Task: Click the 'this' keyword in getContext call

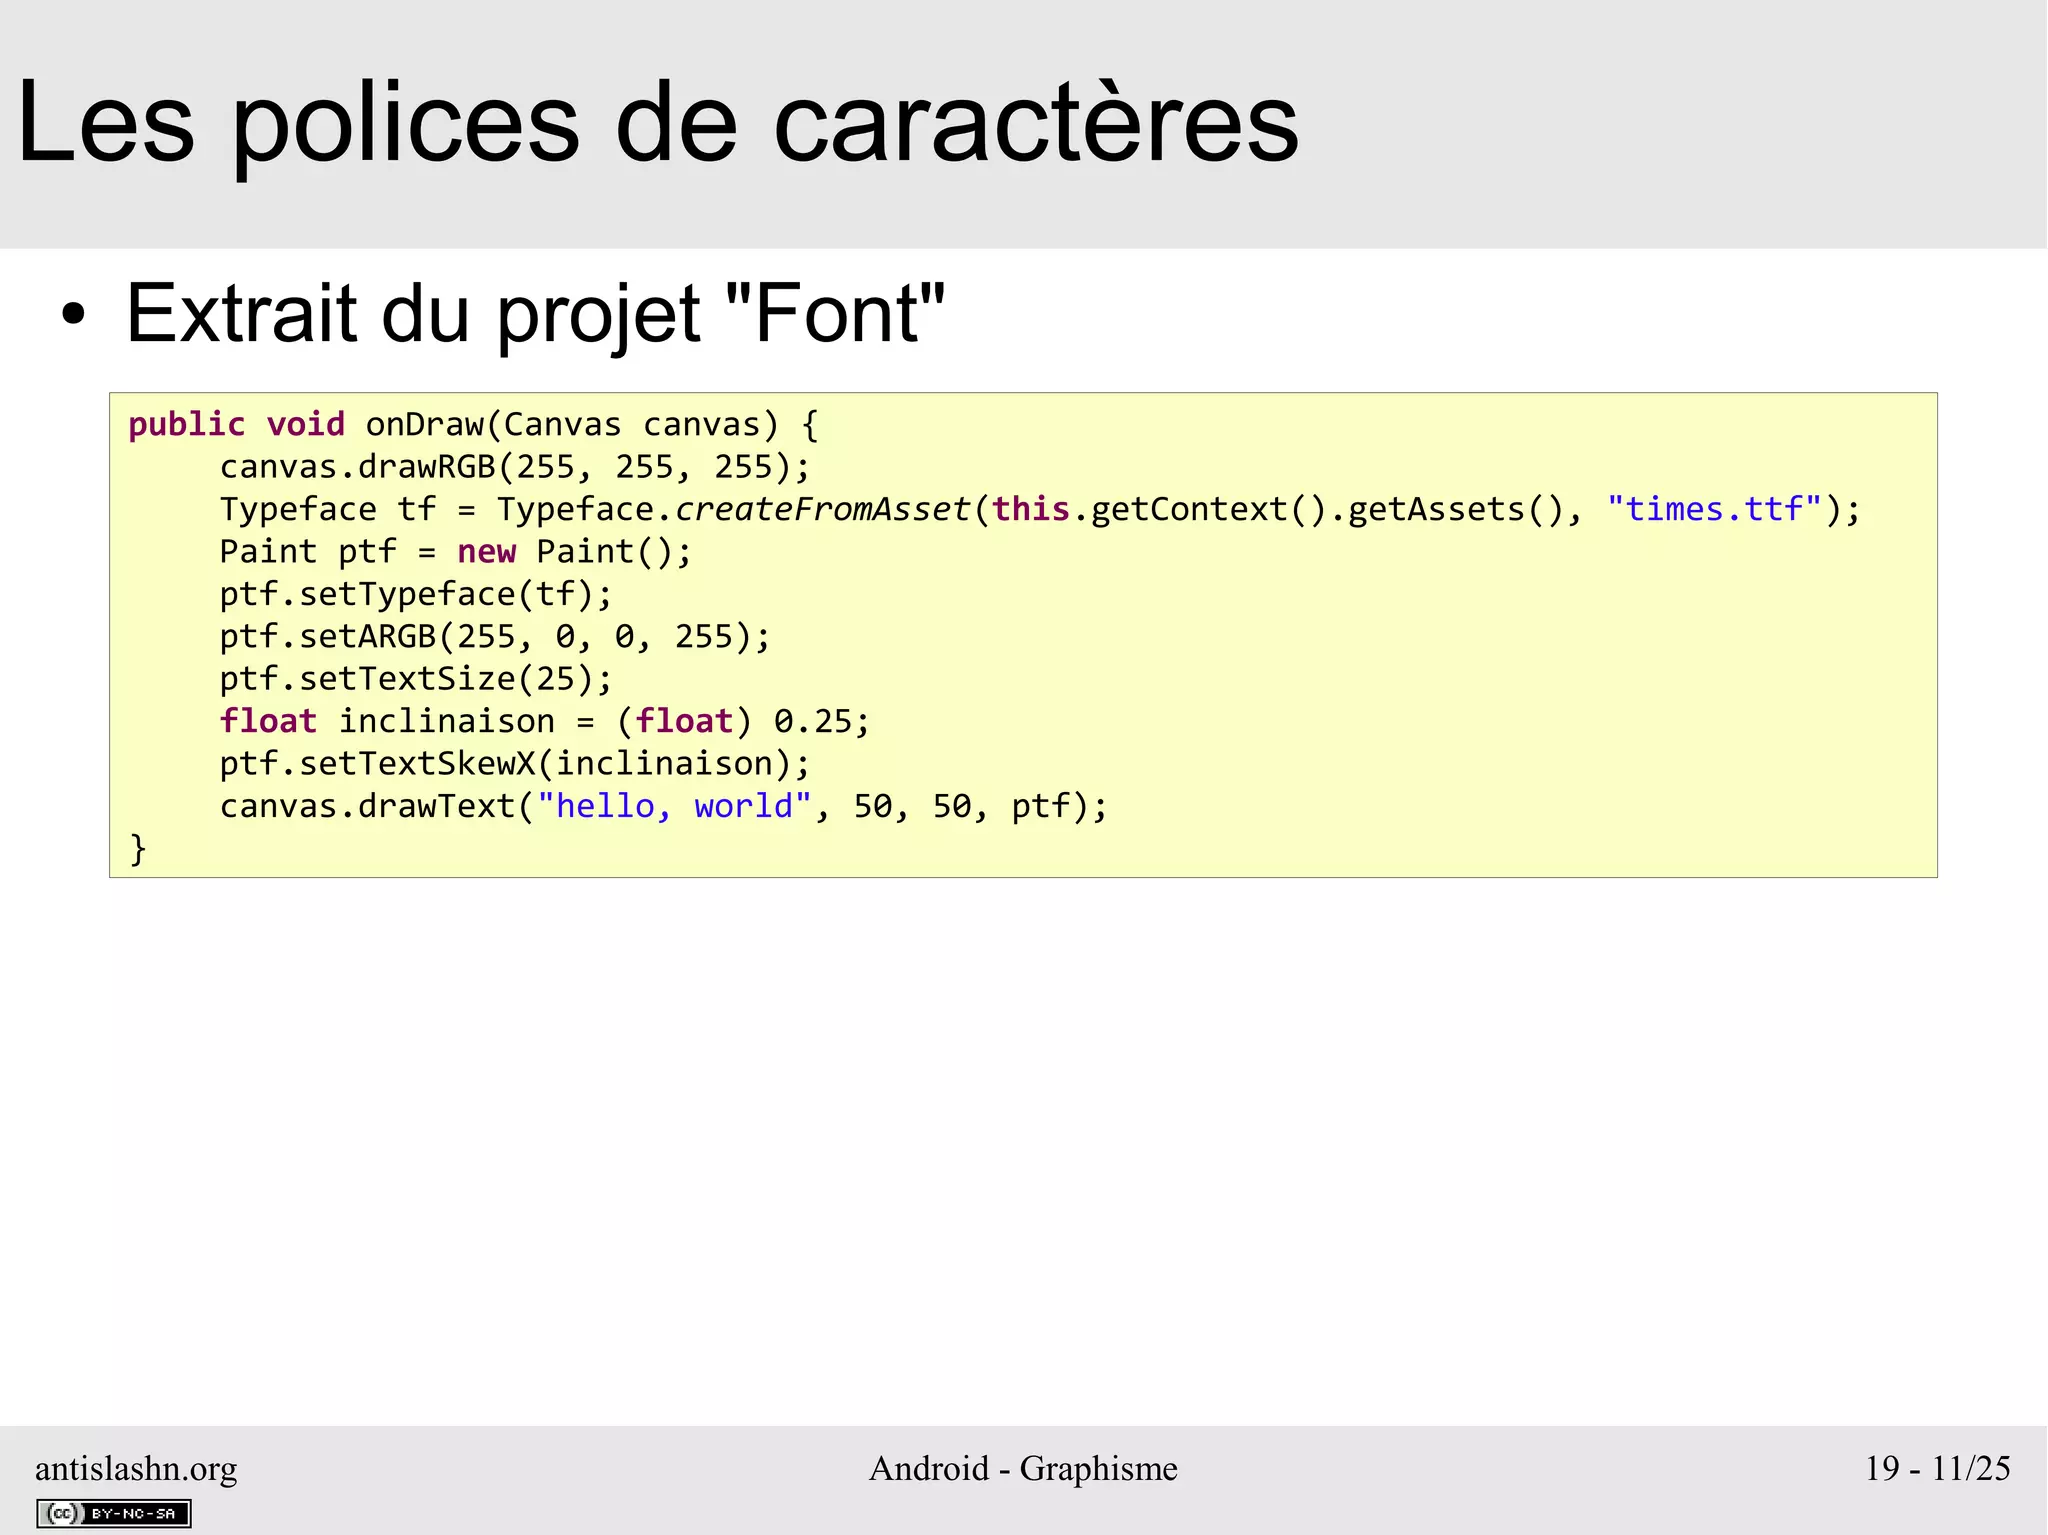Action: click(x=1030, y=509)
